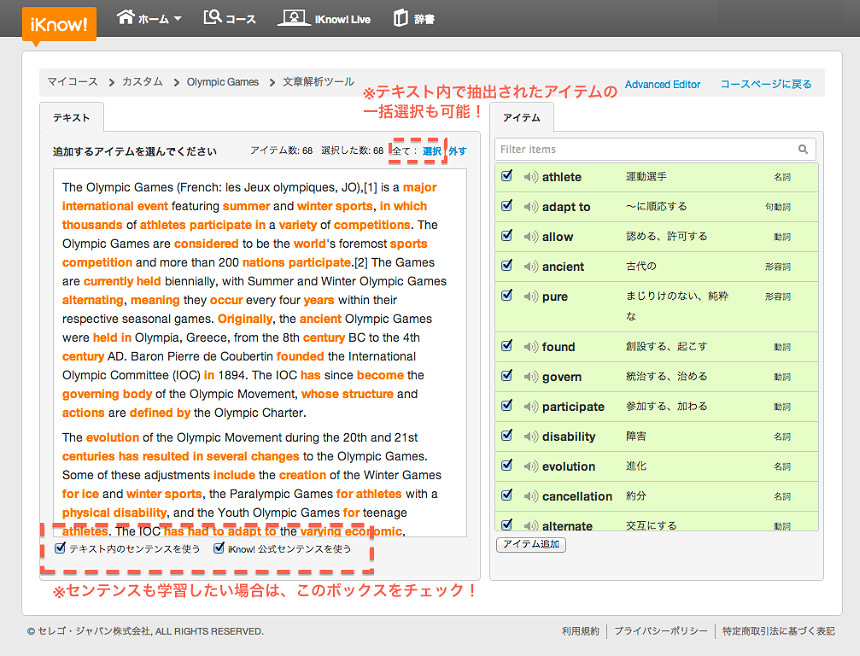Screen dimensions: 860x656
Task: Click the iKnow! logo
Action: [59, 24]
